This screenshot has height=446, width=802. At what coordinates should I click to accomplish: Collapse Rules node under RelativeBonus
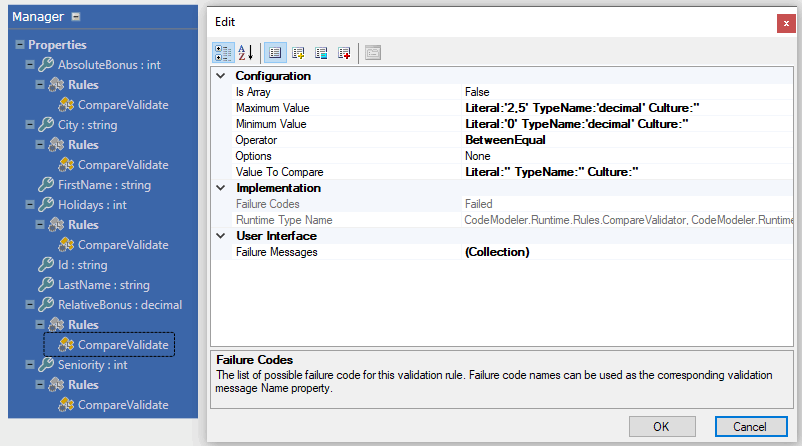coord(40,324)
